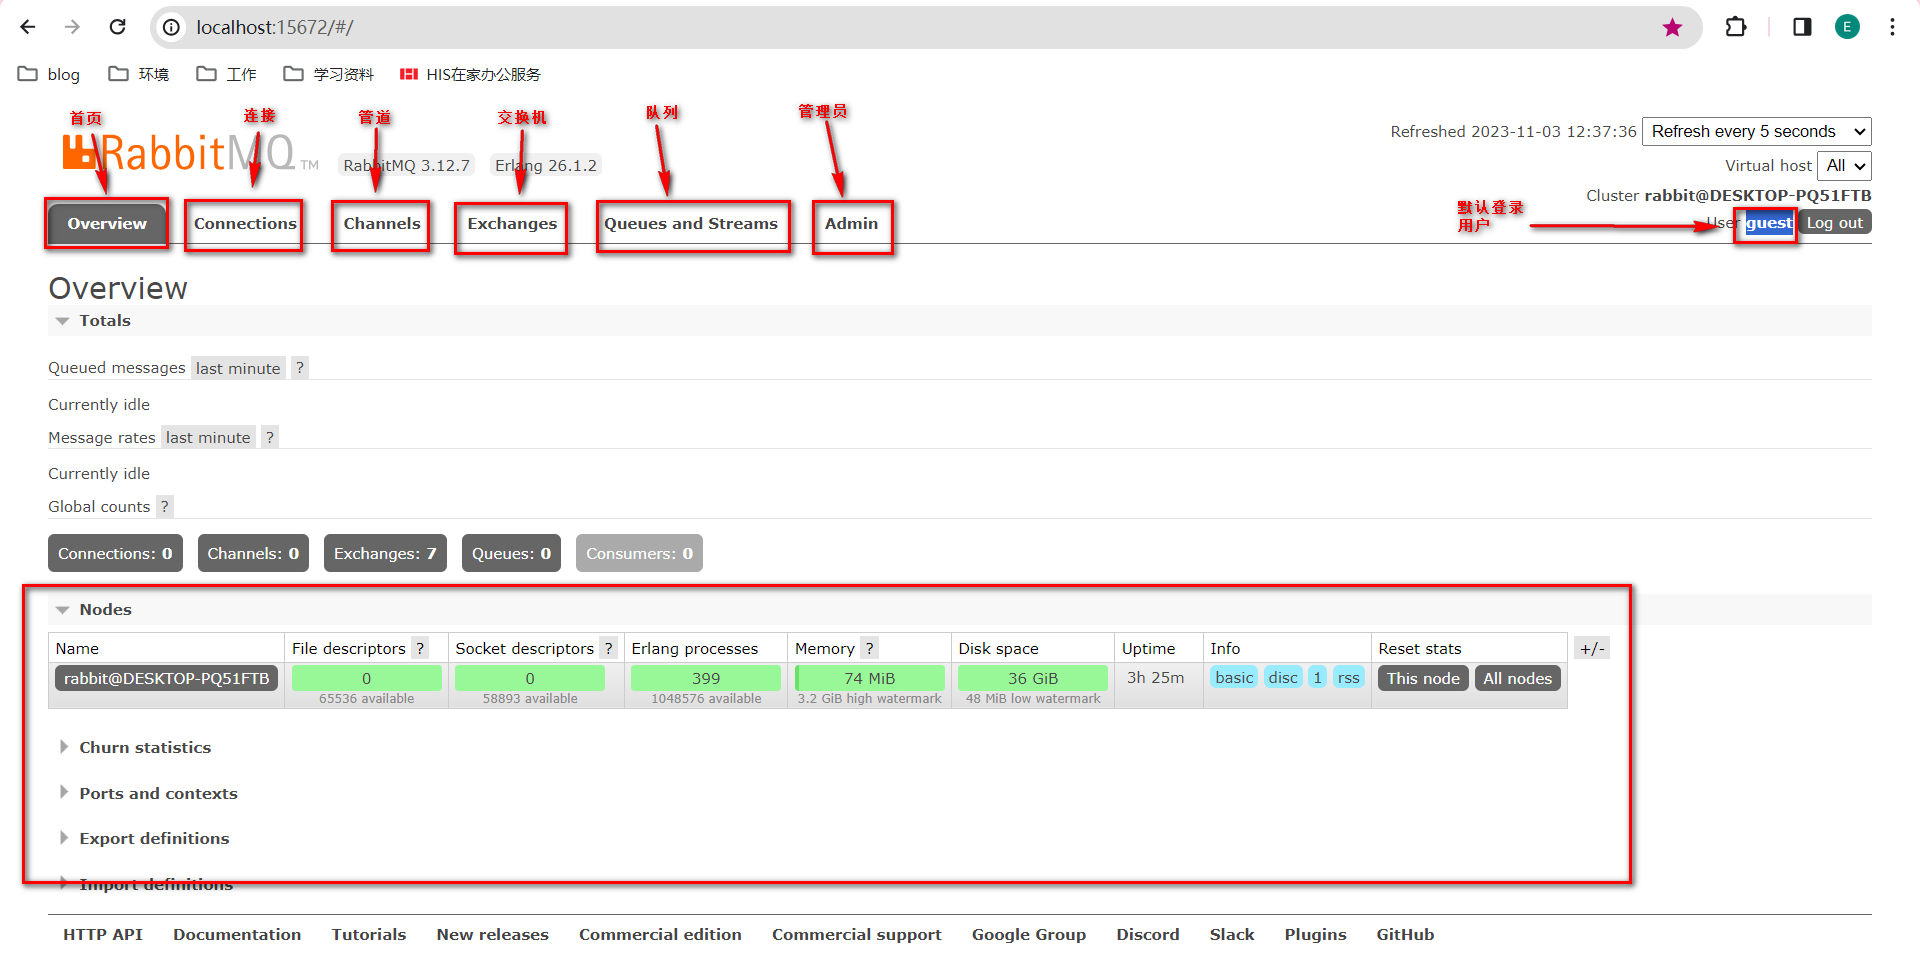The width and height of the screenshot is (1920, 976).
Task: Click the bookmark star icon
Action: [x=1672, y=27]
